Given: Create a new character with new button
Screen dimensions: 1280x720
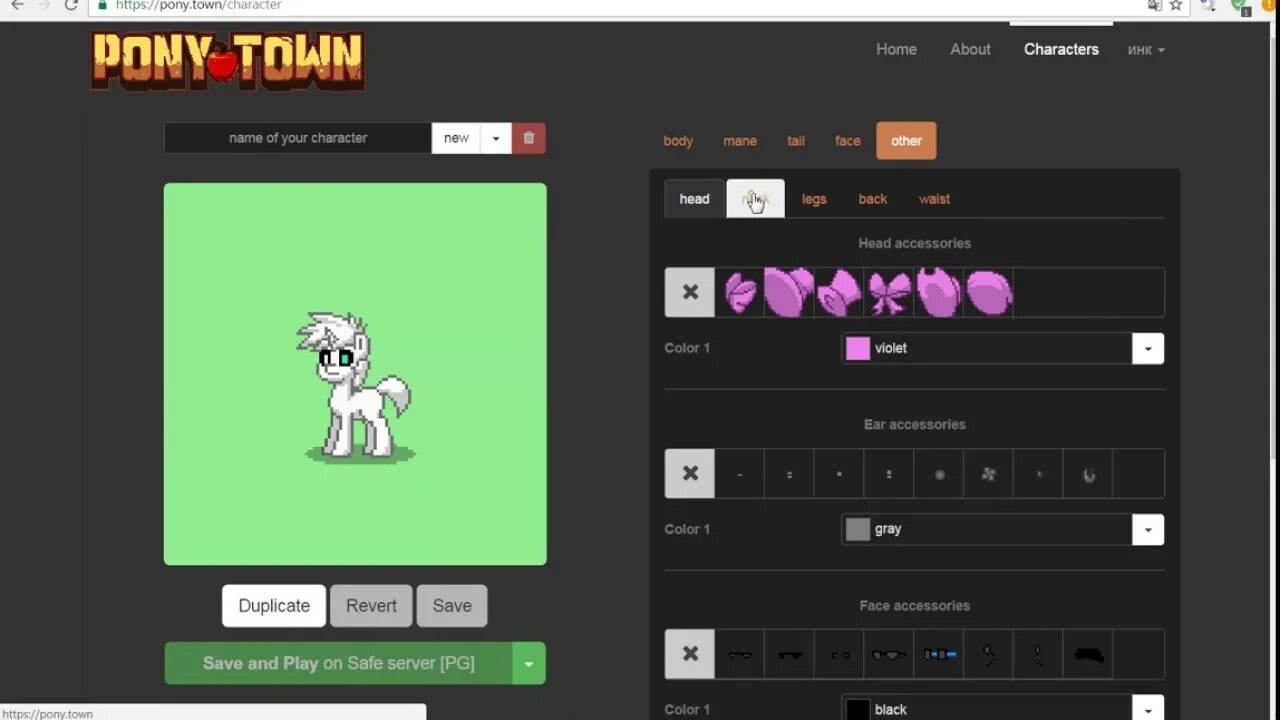Looking at the screenshot, I should 456,138.
